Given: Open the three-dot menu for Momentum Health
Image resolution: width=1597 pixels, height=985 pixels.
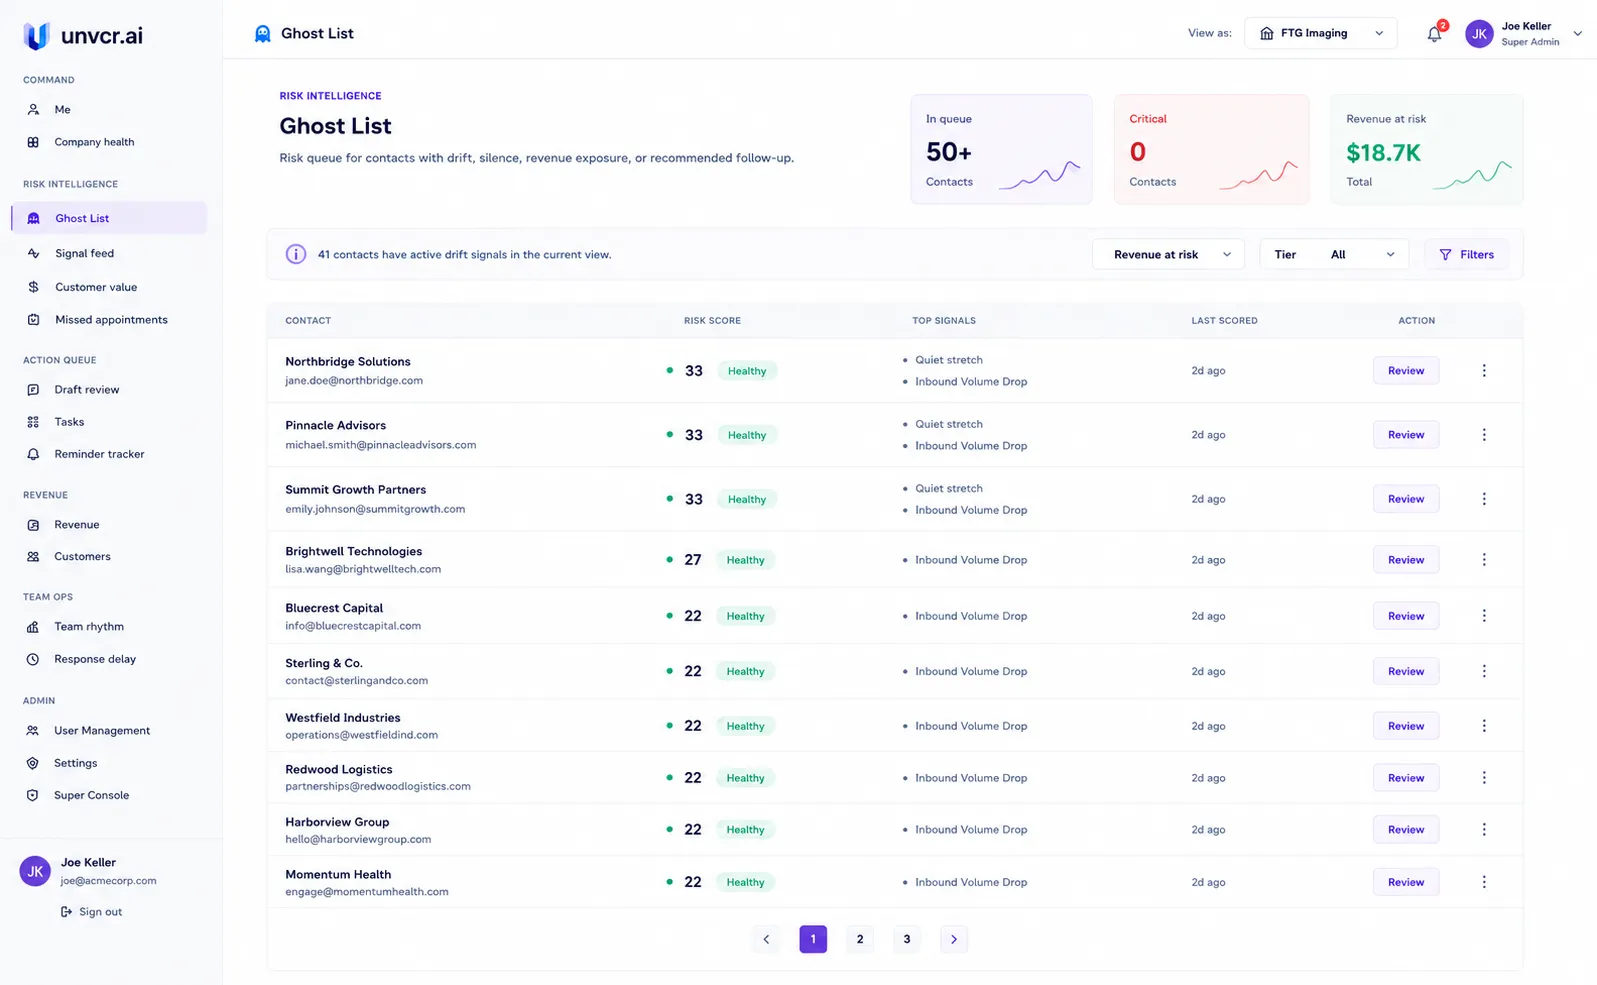Looking at the screenshot, I should (1484, 882).
